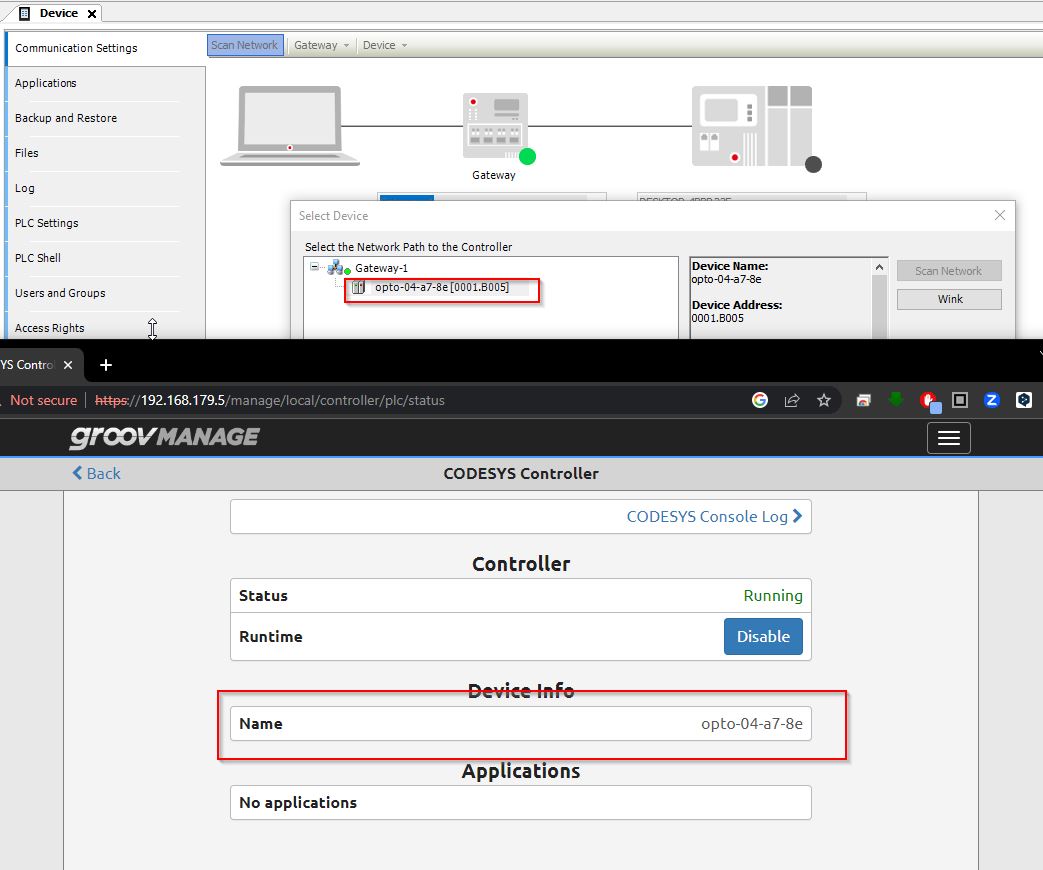Screen dimensions: 1043x870
Task: Click the red shield extension icon
Action: pos(929,401)
